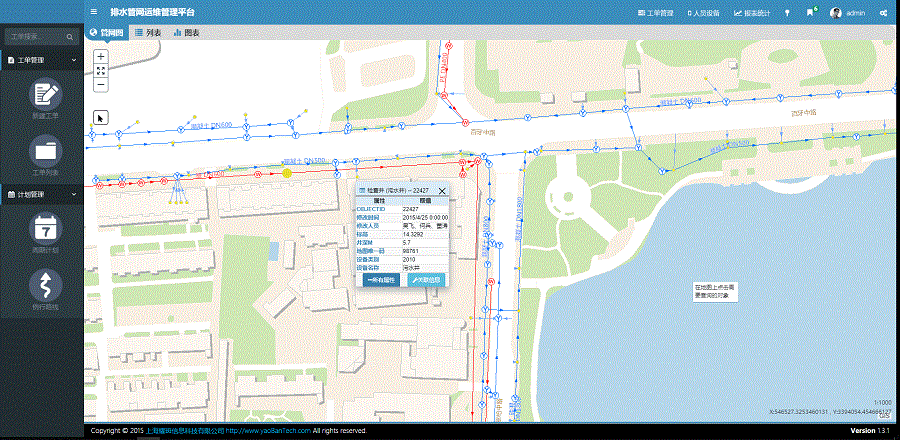Switch to the 图表 tab
The image size is (900, 440).
tap(186, 33)
